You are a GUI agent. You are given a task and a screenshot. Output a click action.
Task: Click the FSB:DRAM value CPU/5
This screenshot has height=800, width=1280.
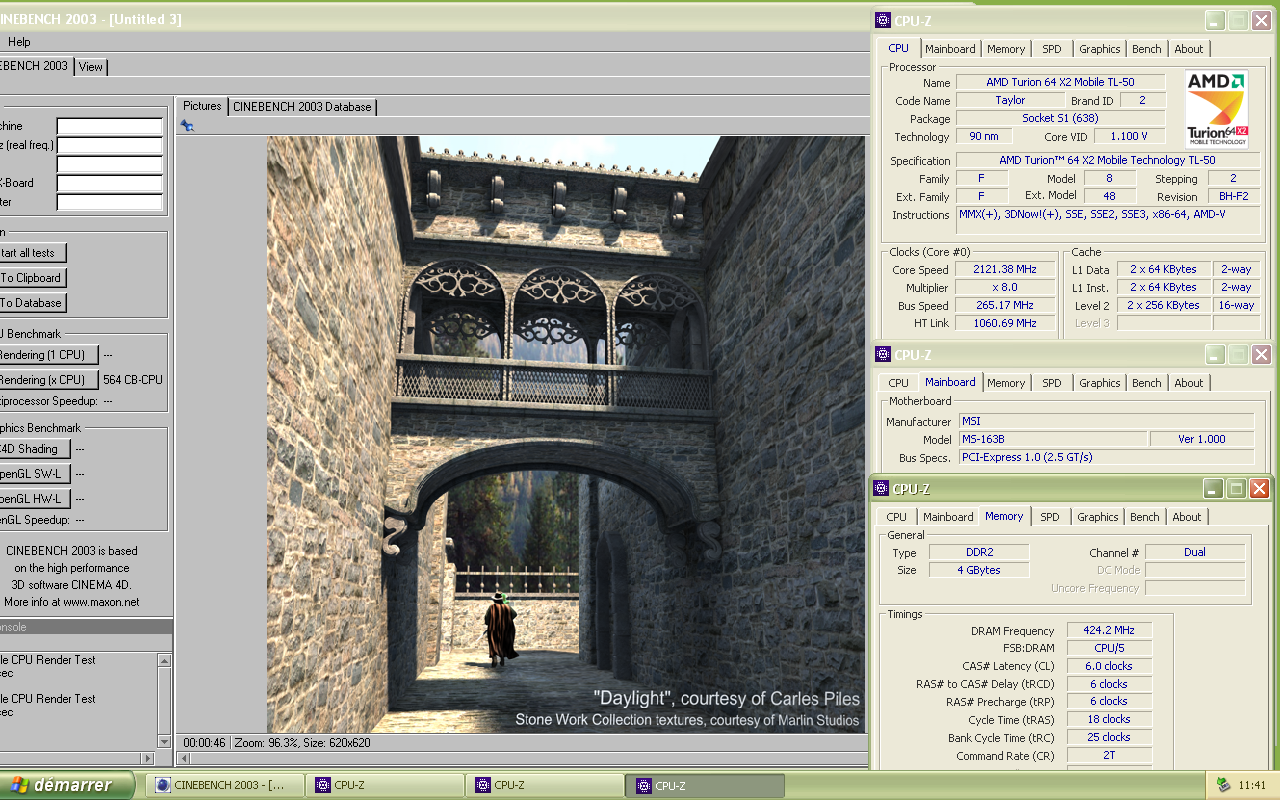(1109, 648)
